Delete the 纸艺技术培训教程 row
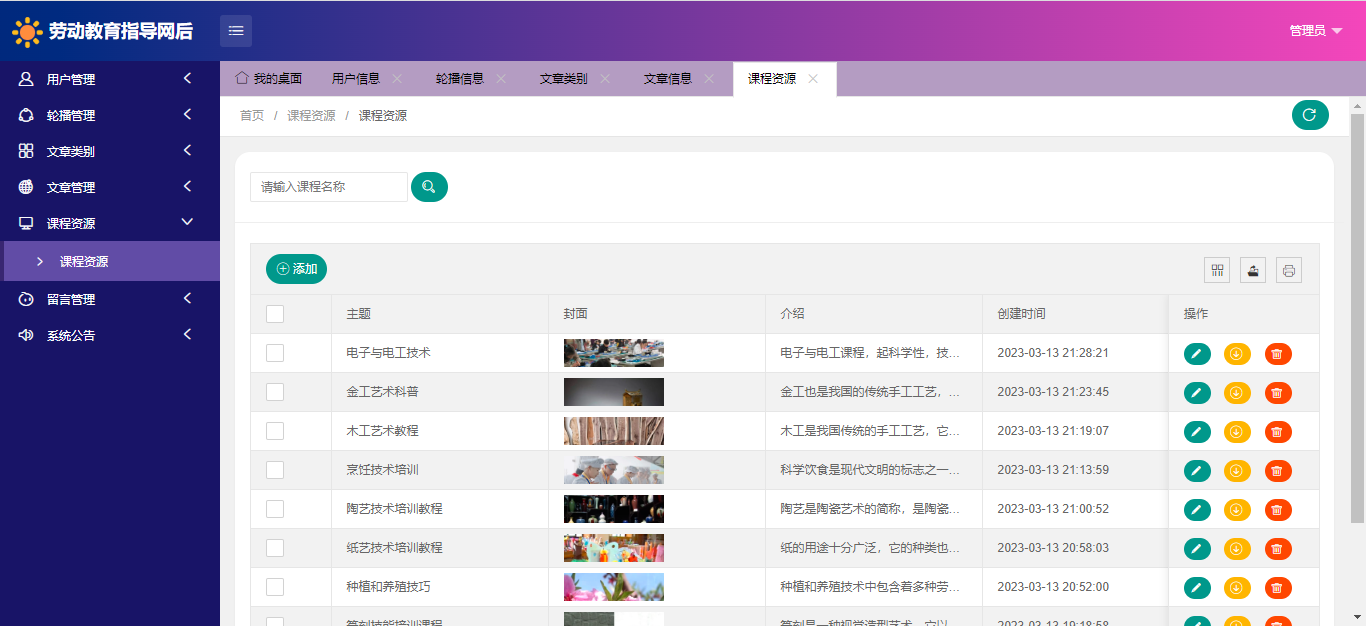The height and width of the screenshot is (626, 1366). pos(1278,549)
